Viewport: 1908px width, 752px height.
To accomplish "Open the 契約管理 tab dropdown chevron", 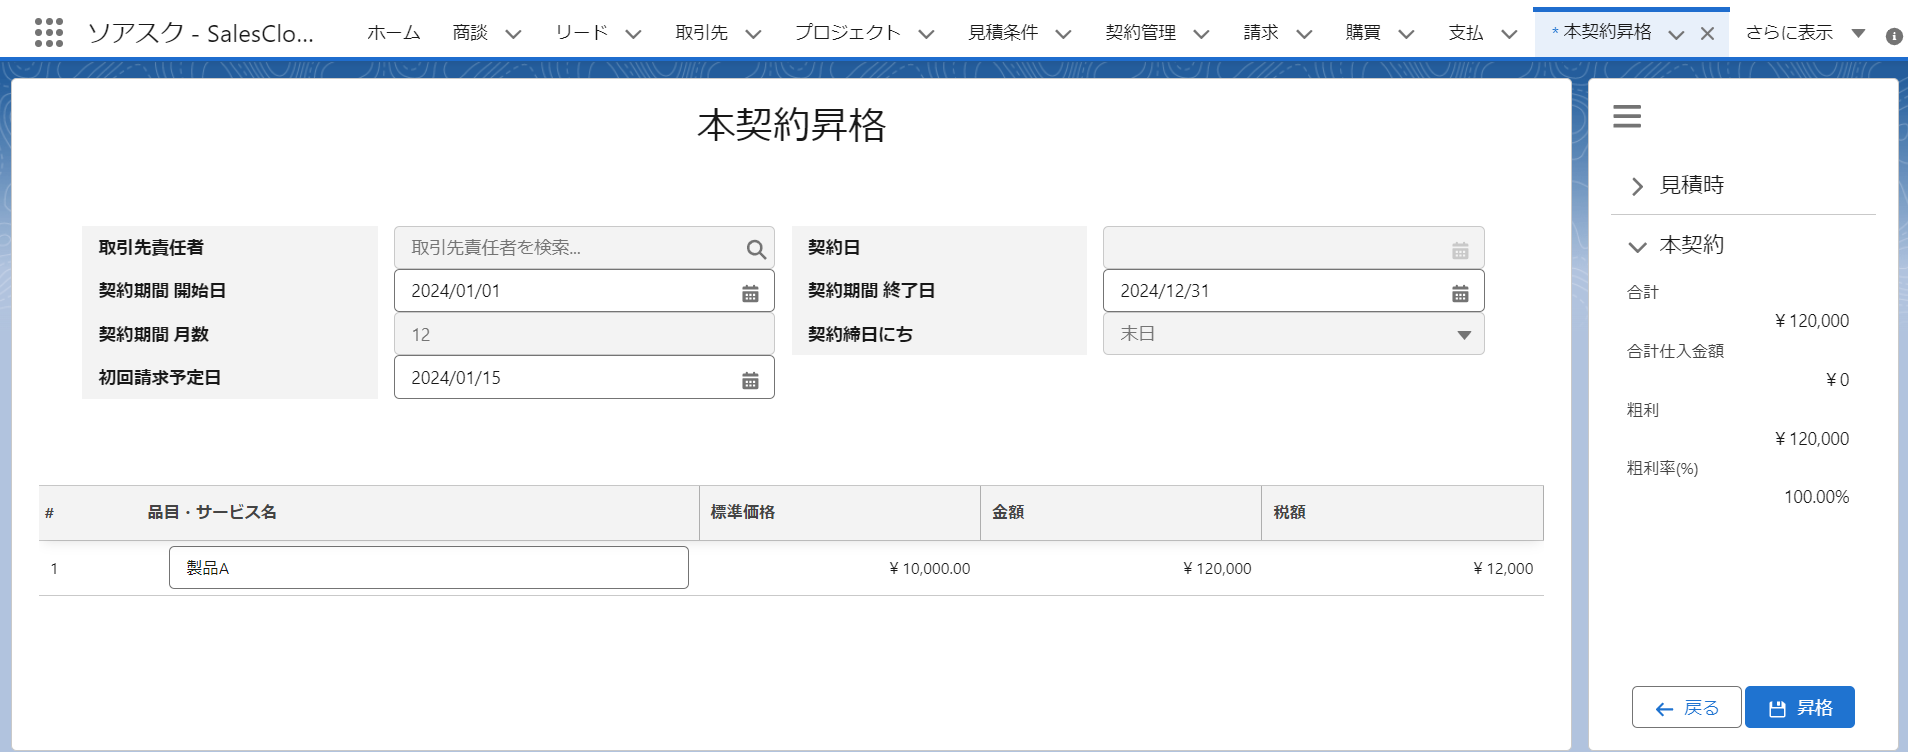I will pos(1201,34).
